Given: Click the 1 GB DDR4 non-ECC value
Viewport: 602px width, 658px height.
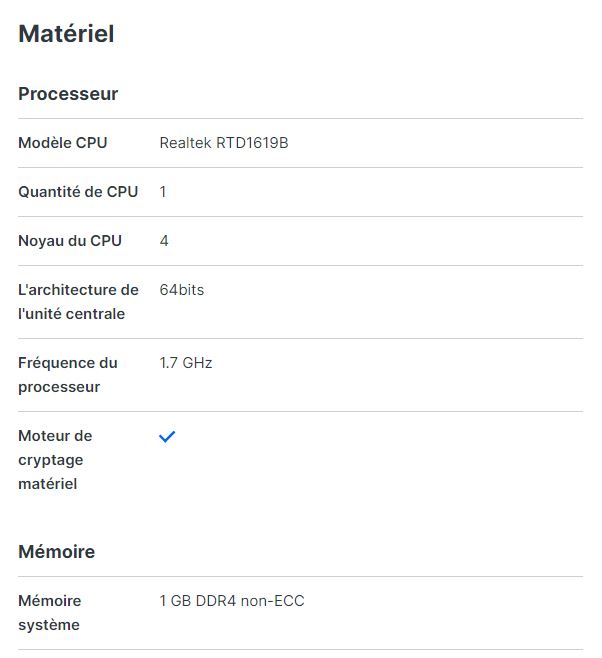Looking at the screenshot, I should coord(232,601).
